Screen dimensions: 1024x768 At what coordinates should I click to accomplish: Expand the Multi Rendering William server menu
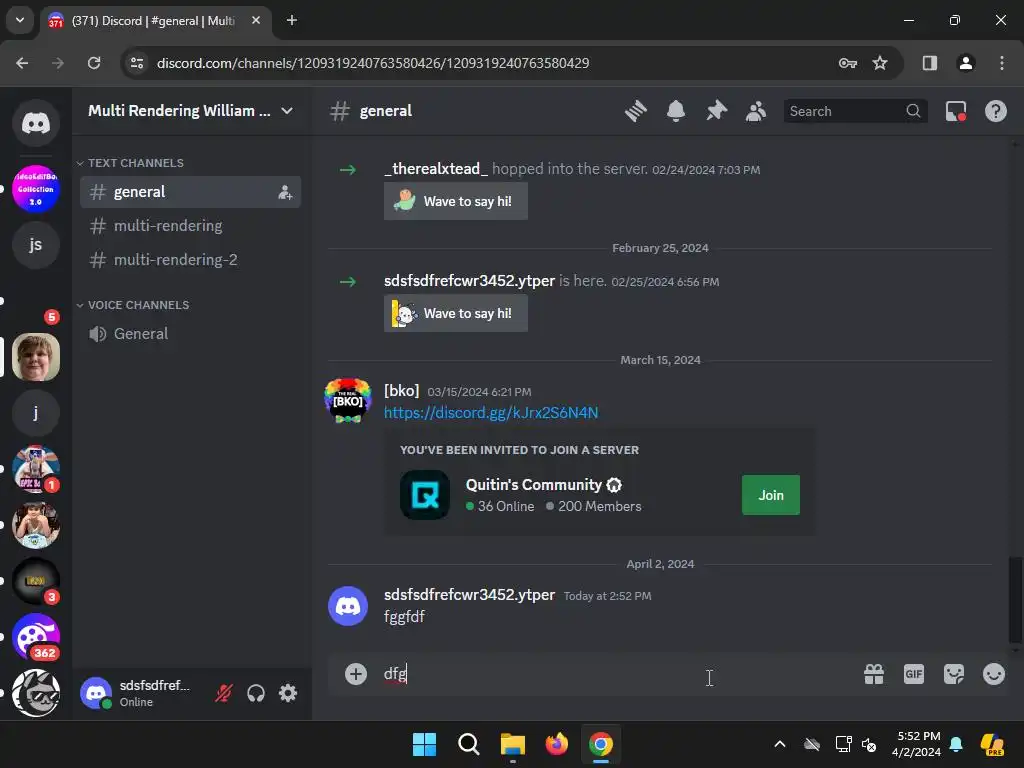191,111
